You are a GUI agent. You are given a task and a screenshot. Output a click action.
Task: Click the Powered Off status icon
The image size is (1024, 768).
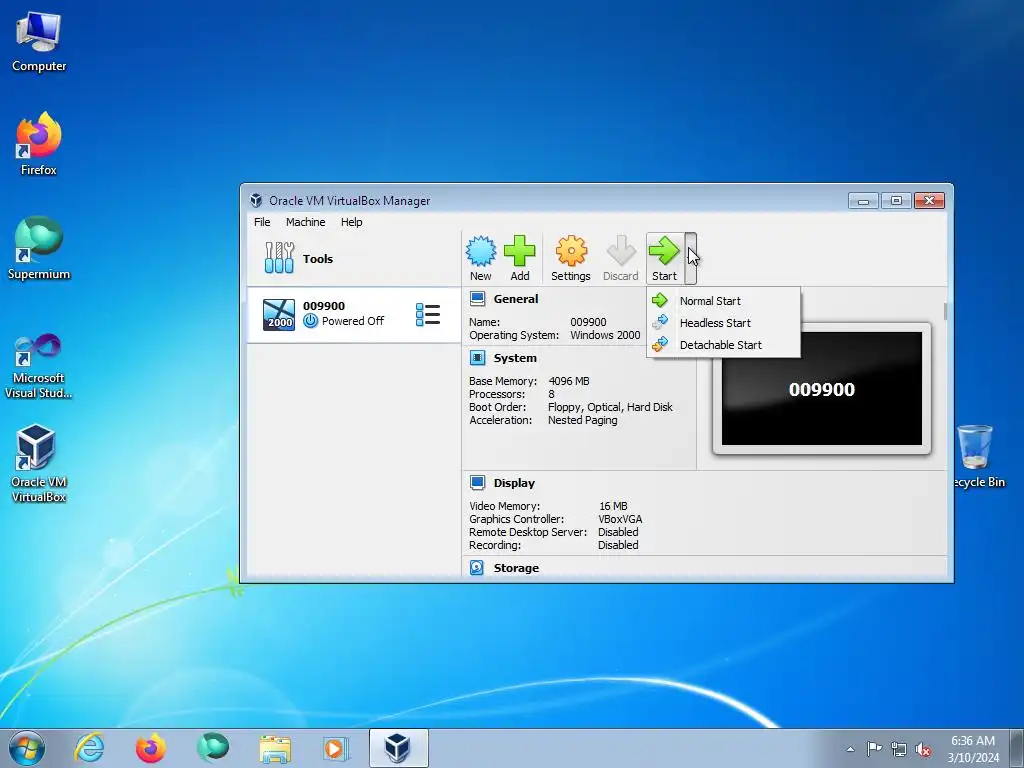[x=311, y=321]
